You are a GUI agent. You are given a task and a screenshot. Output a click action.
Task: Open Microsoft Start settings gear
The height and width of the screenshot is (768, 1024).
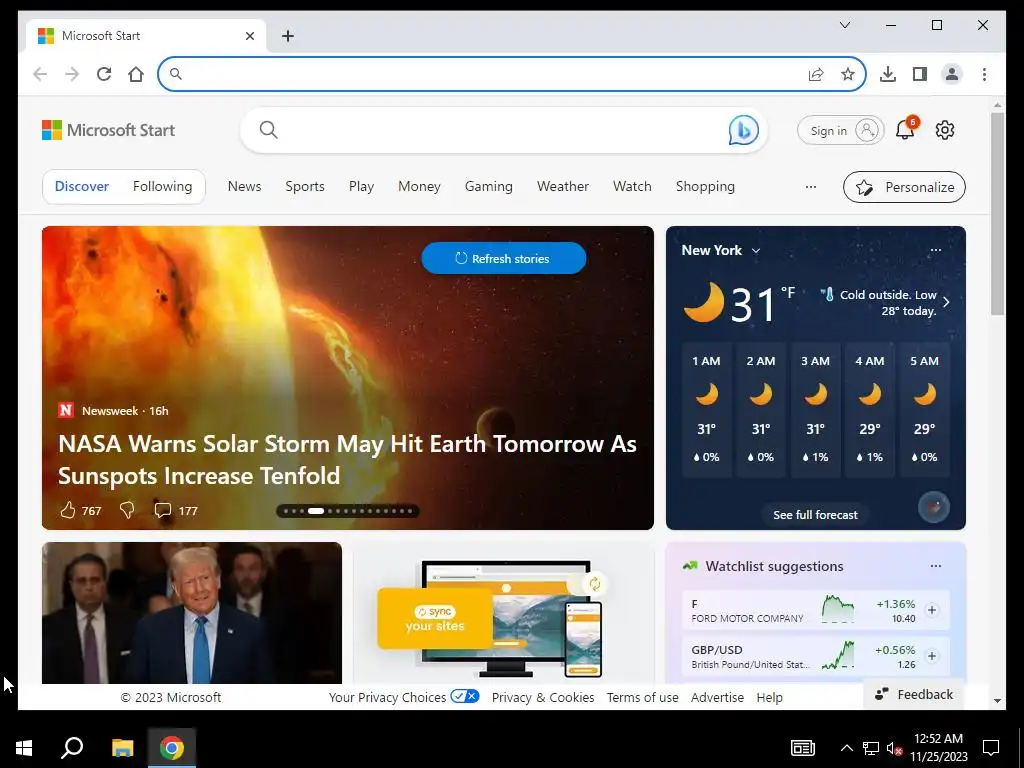tap(945, 130)
